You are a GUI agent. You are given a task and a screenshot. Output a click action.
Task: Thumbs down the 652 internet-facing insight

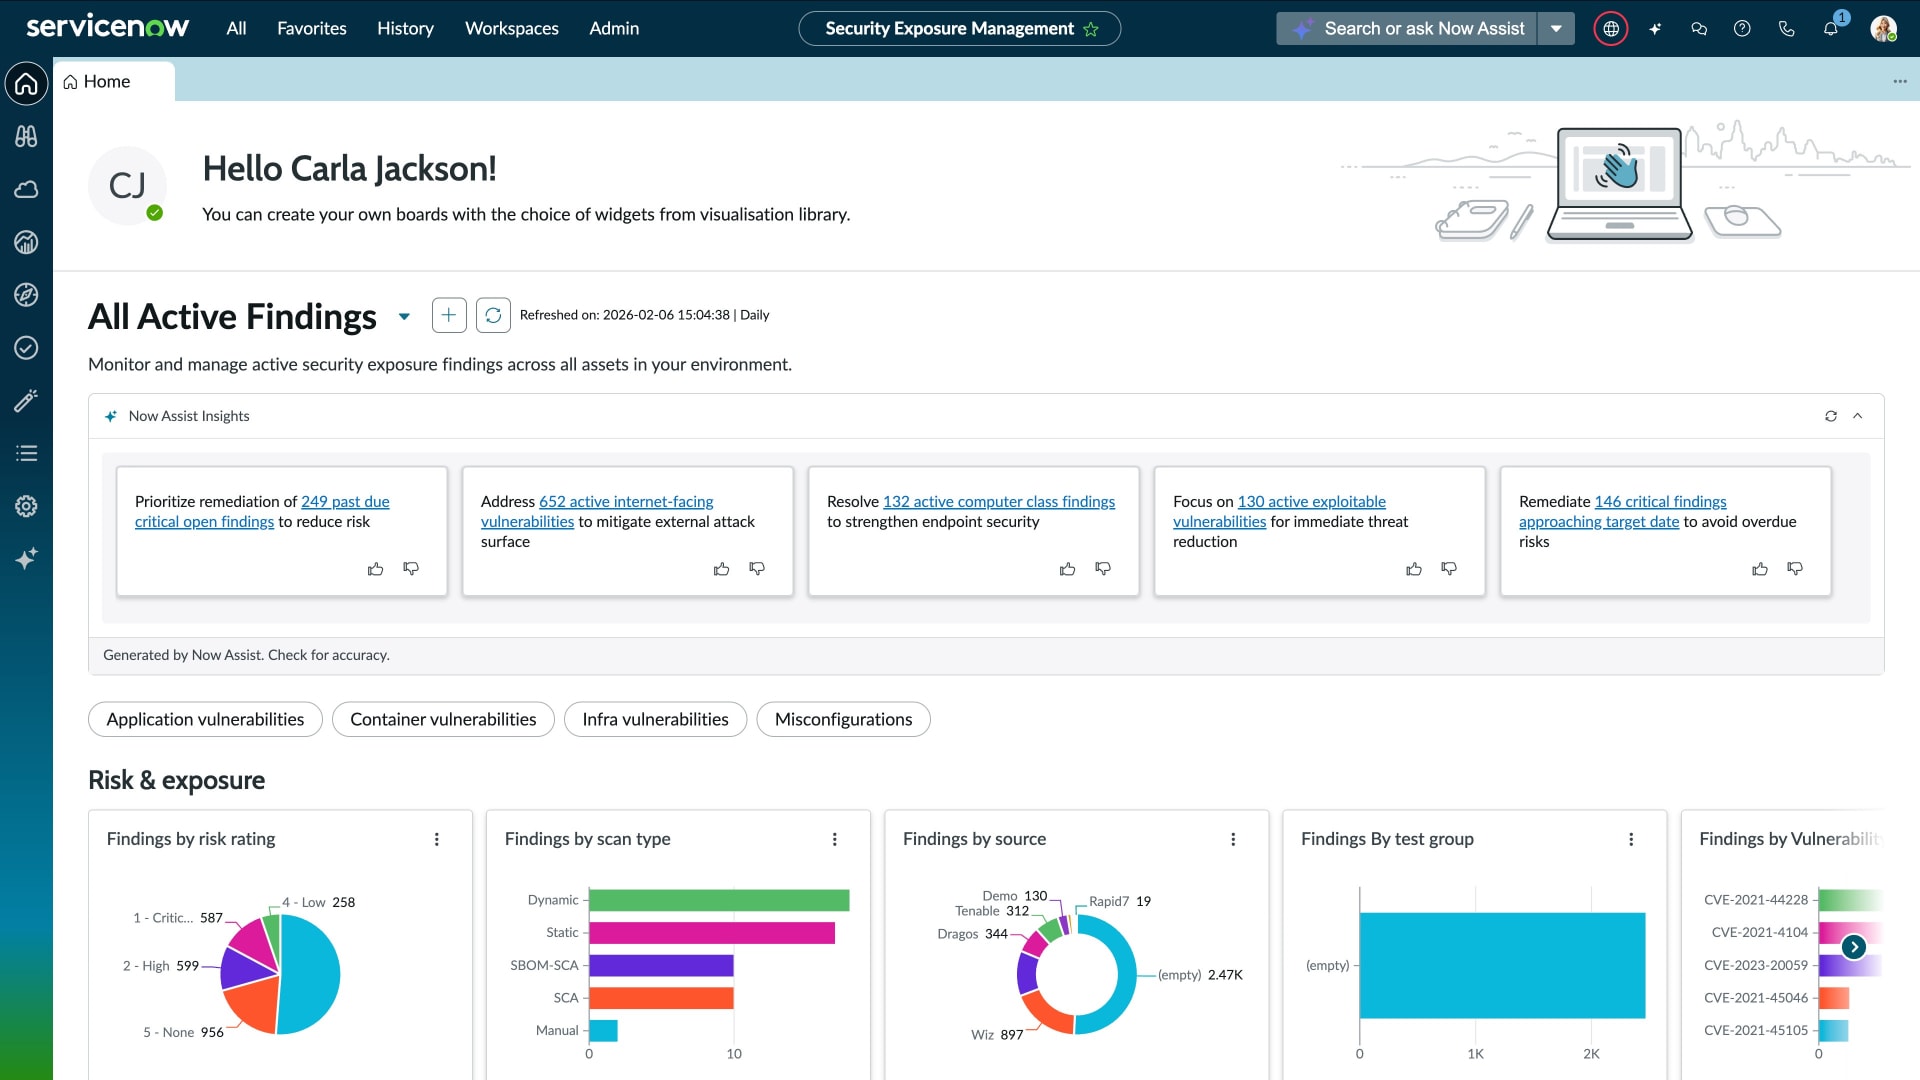(x=757, y=569)
